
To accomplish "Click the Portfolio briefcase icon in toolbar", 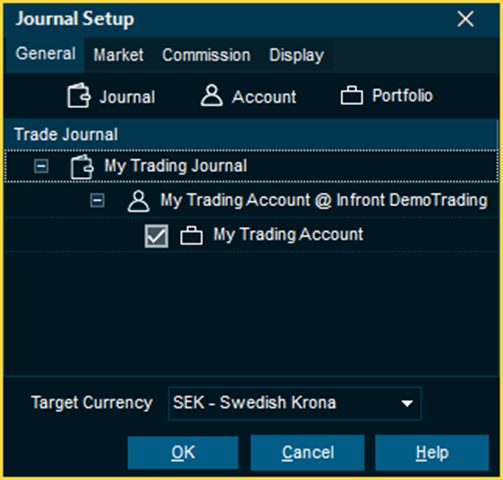I will 351,95.
